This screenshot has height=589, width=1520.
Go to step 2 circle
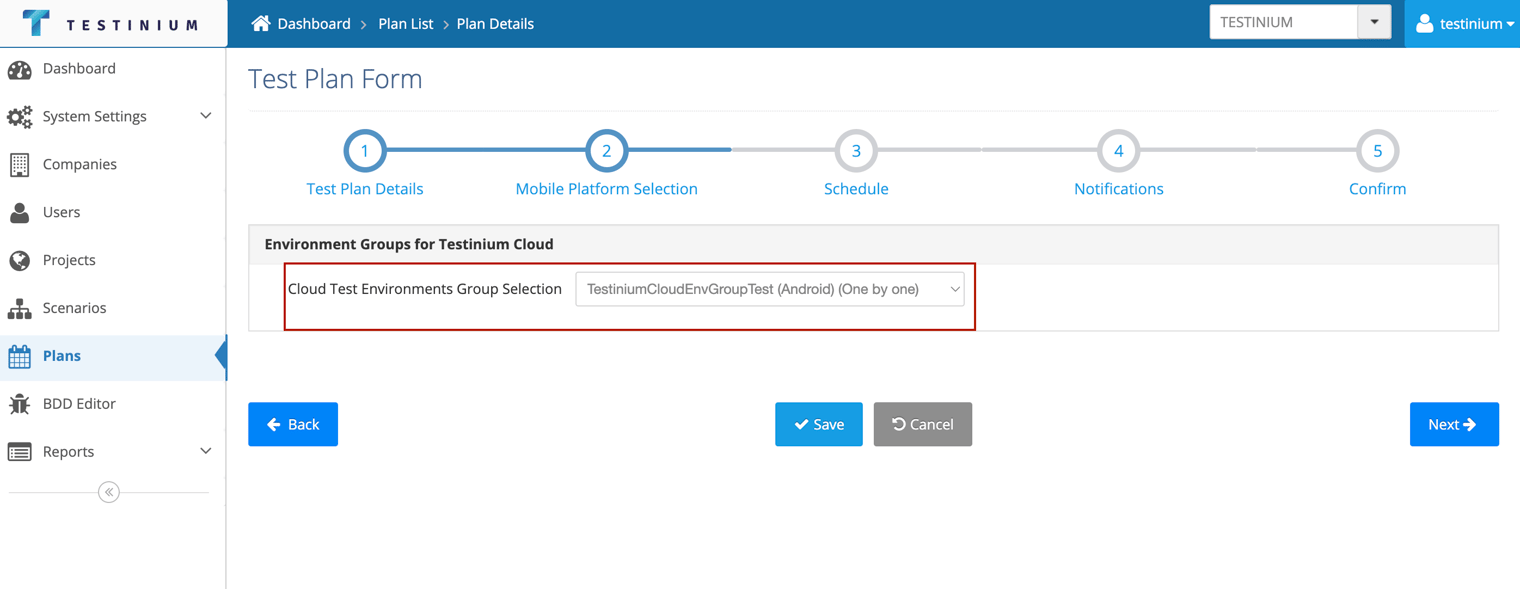[x=606, y=151]
